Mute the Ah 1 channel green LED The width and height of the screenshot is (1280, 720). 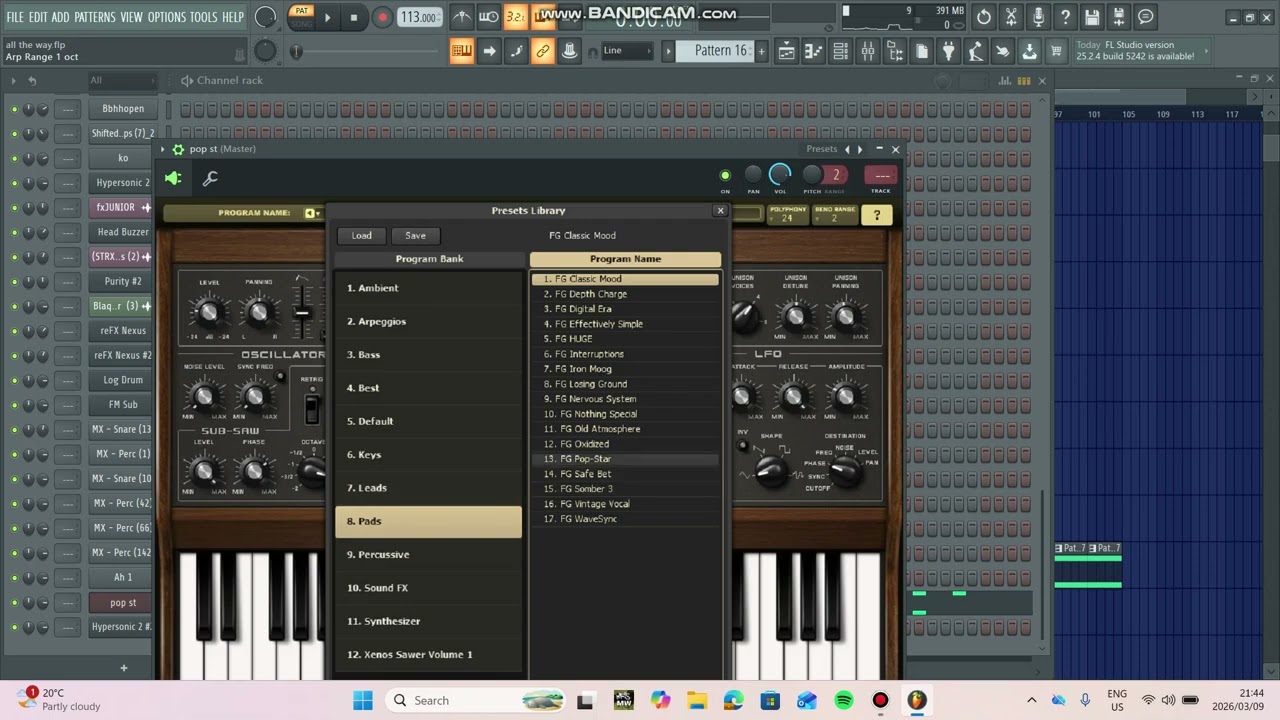[x=14, y=578]
